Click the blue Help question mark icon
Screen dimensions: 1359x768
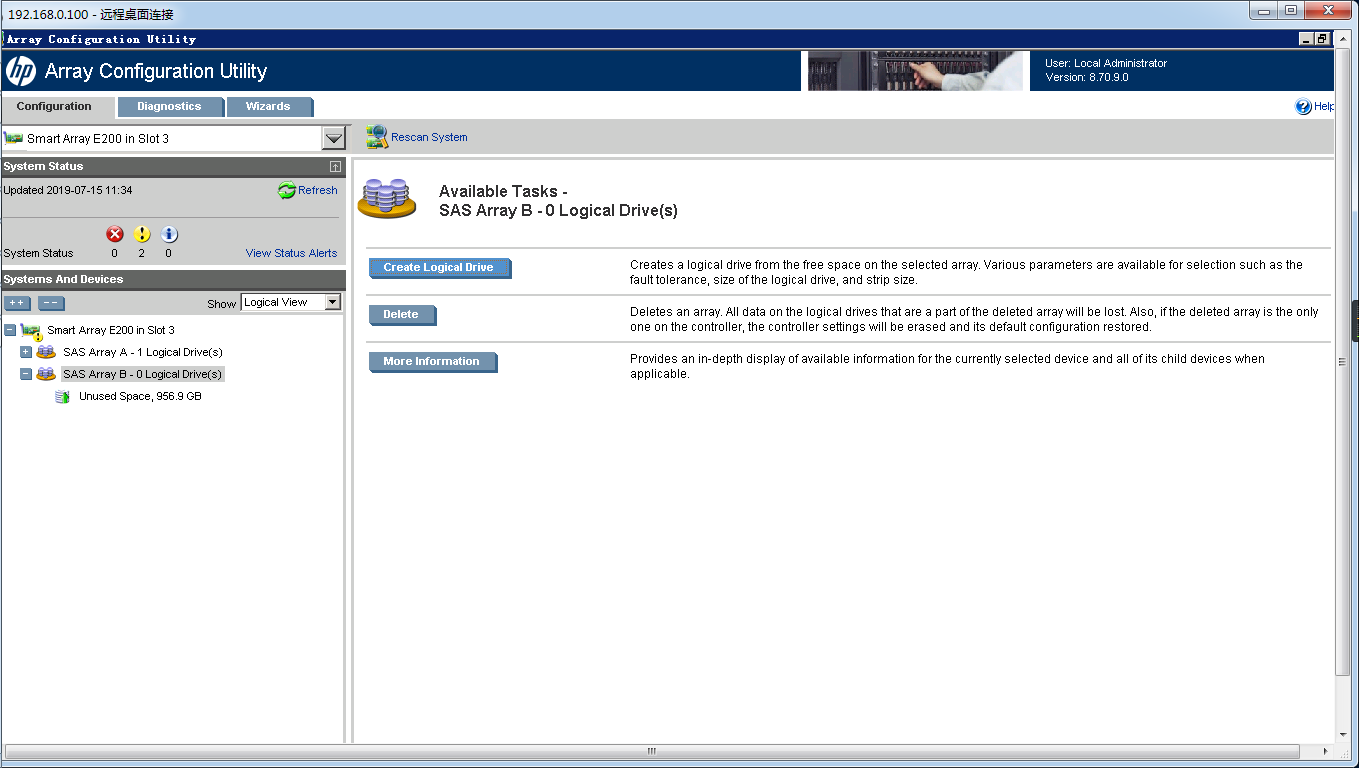[x=1303, y=106]
